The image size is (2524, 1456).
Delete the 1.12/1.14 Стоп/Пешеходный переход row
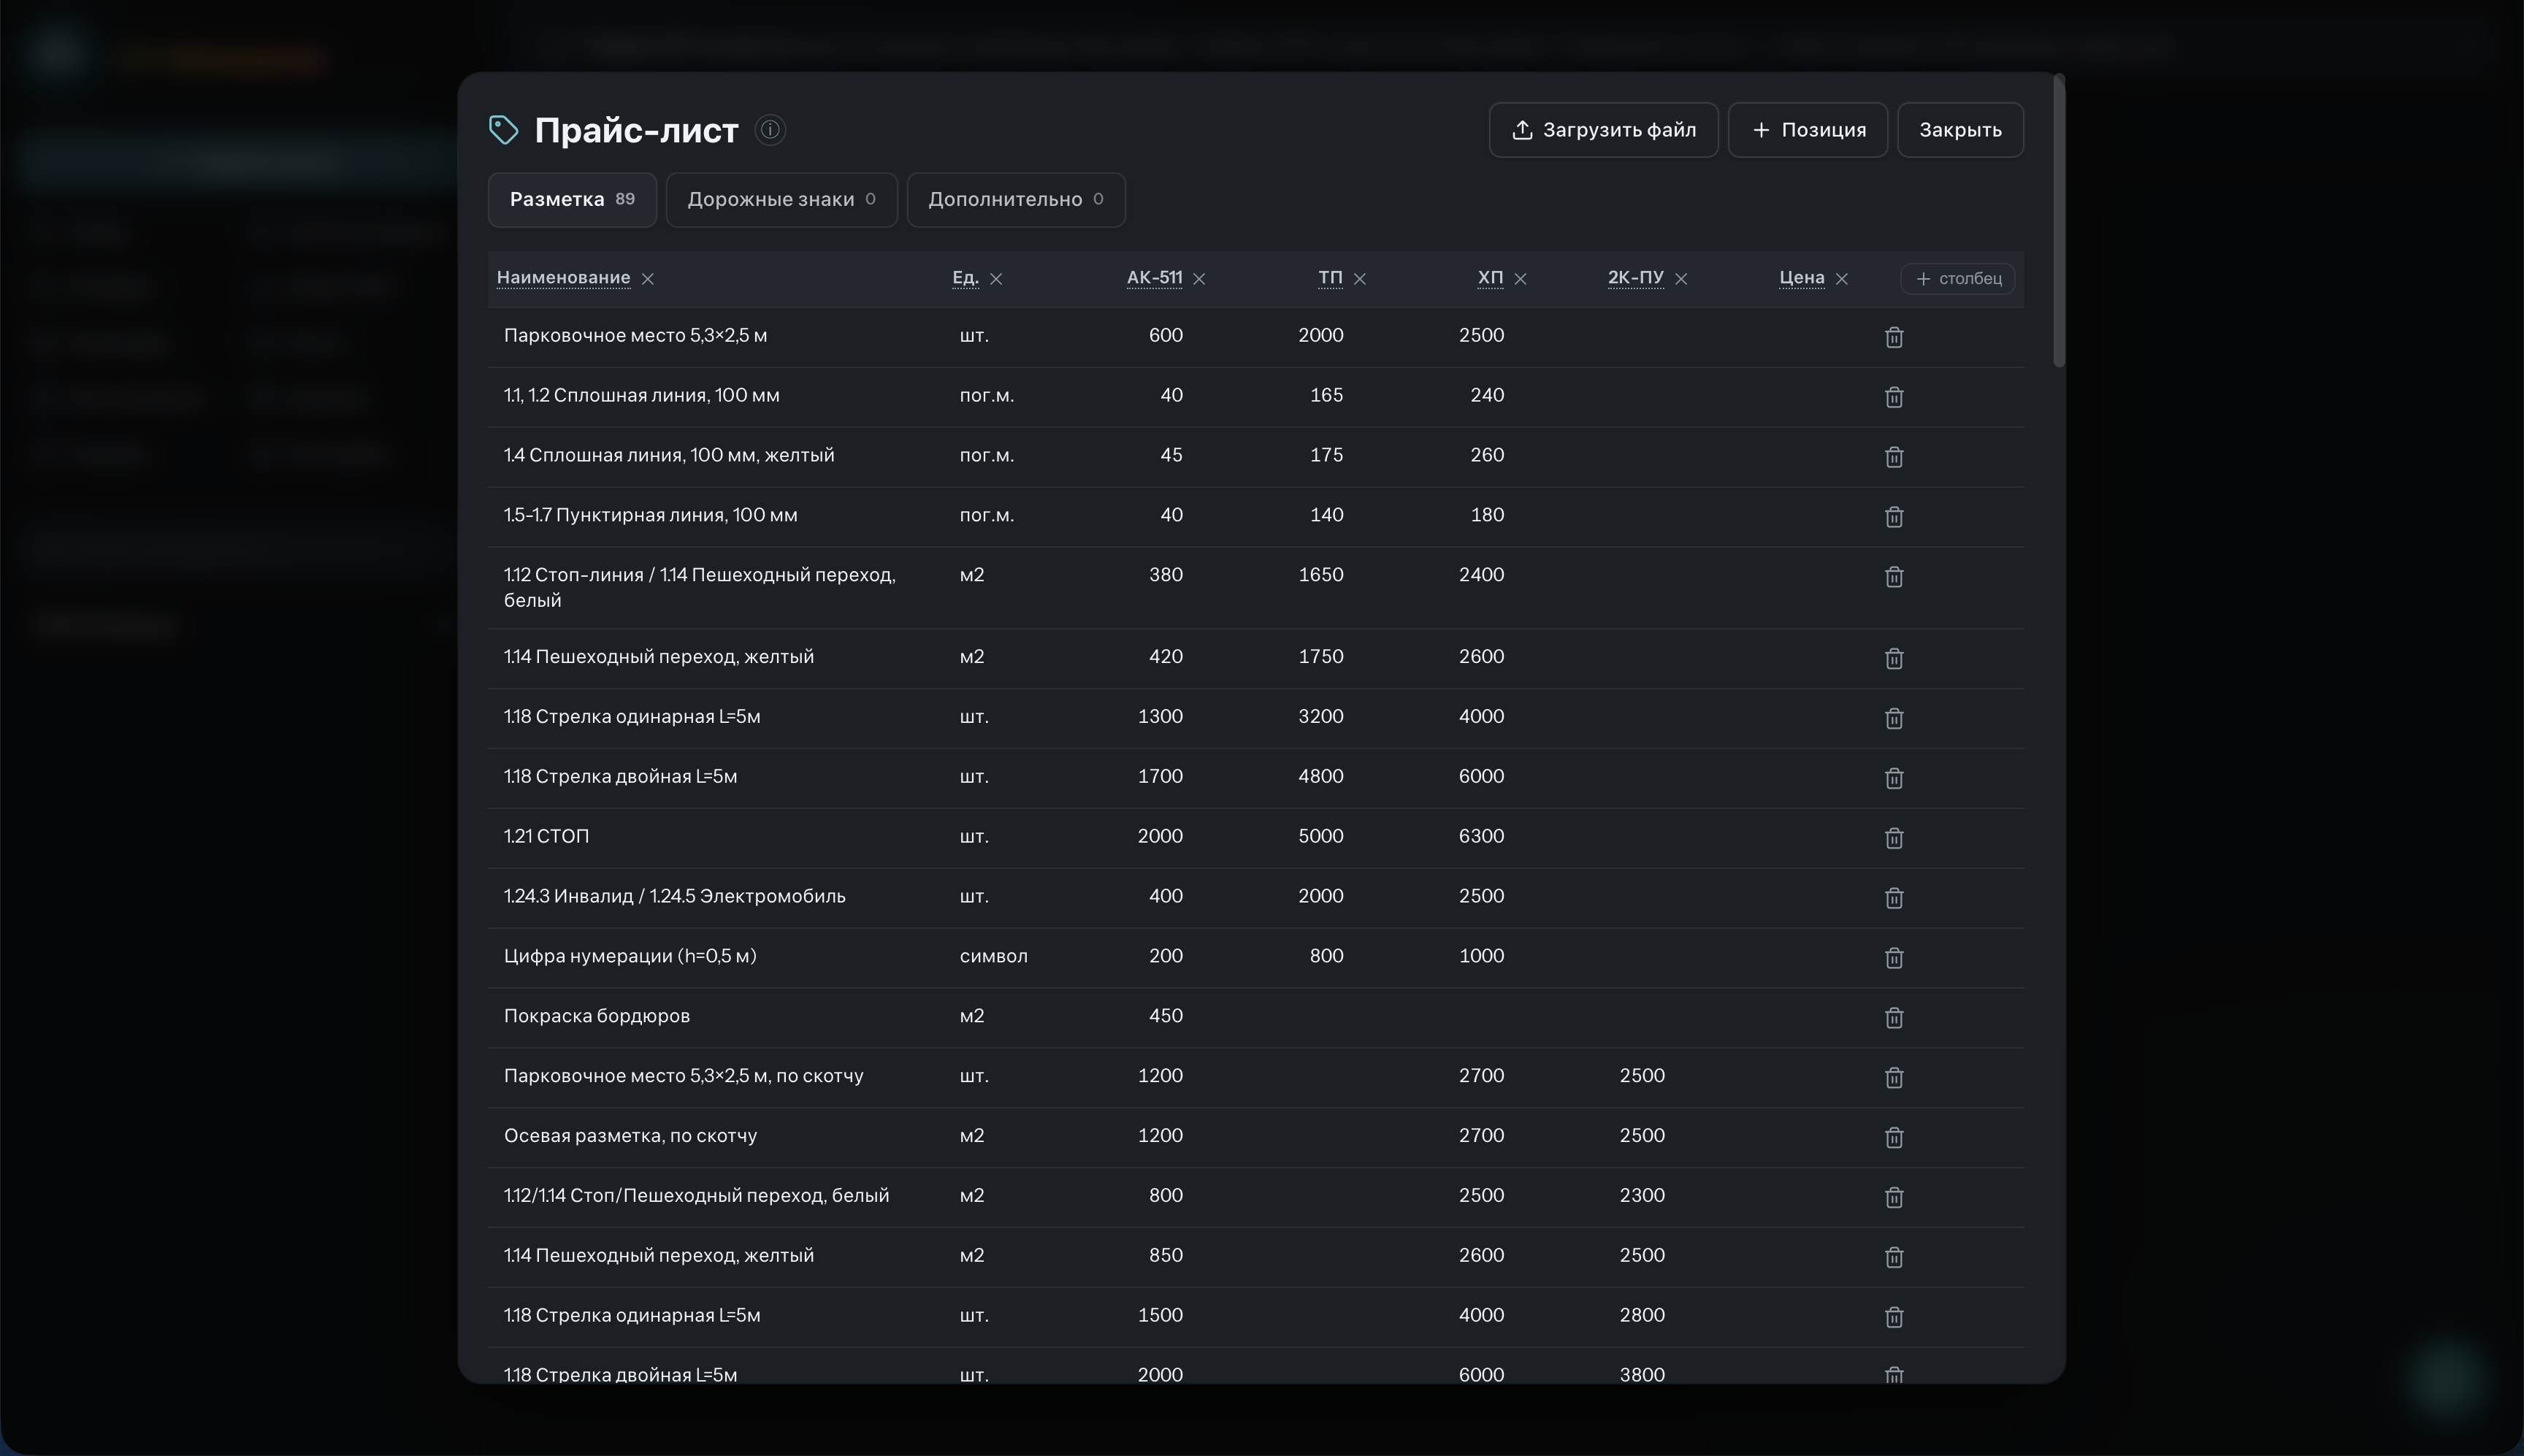[1894, 1197]
